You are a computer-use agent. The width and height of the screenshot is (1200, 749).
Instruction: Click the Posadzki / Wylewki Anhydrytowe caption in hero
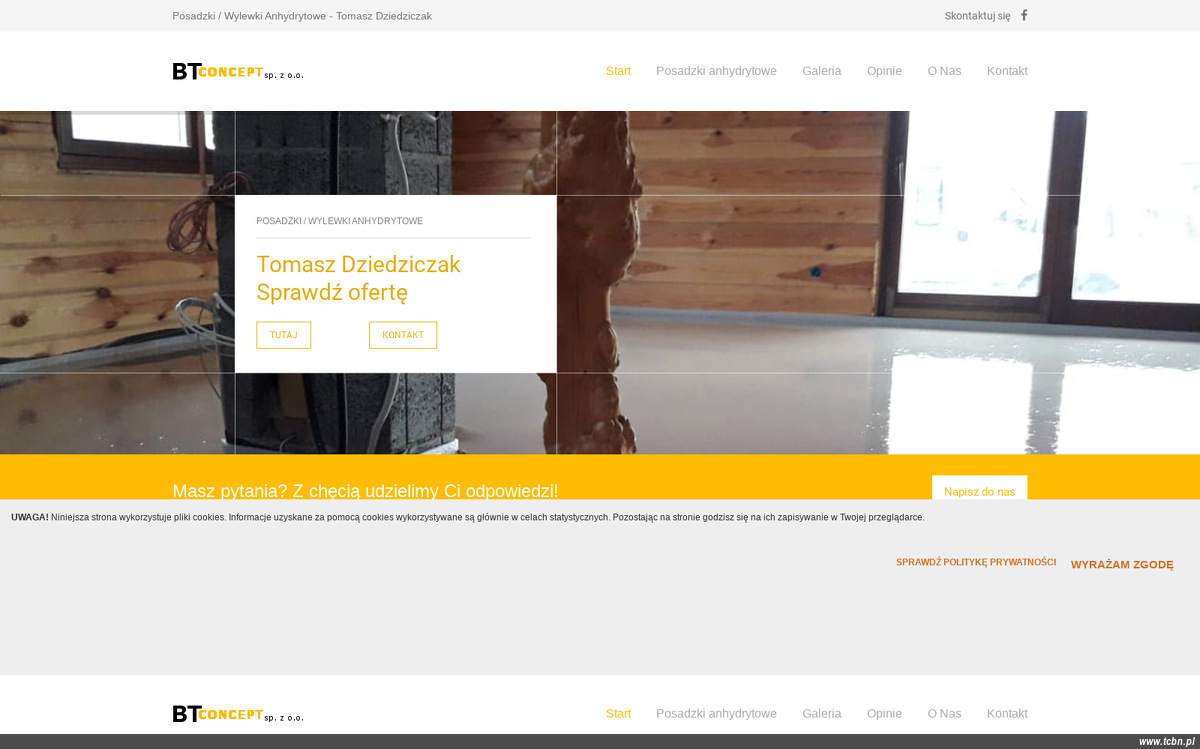tap(339, 221)
